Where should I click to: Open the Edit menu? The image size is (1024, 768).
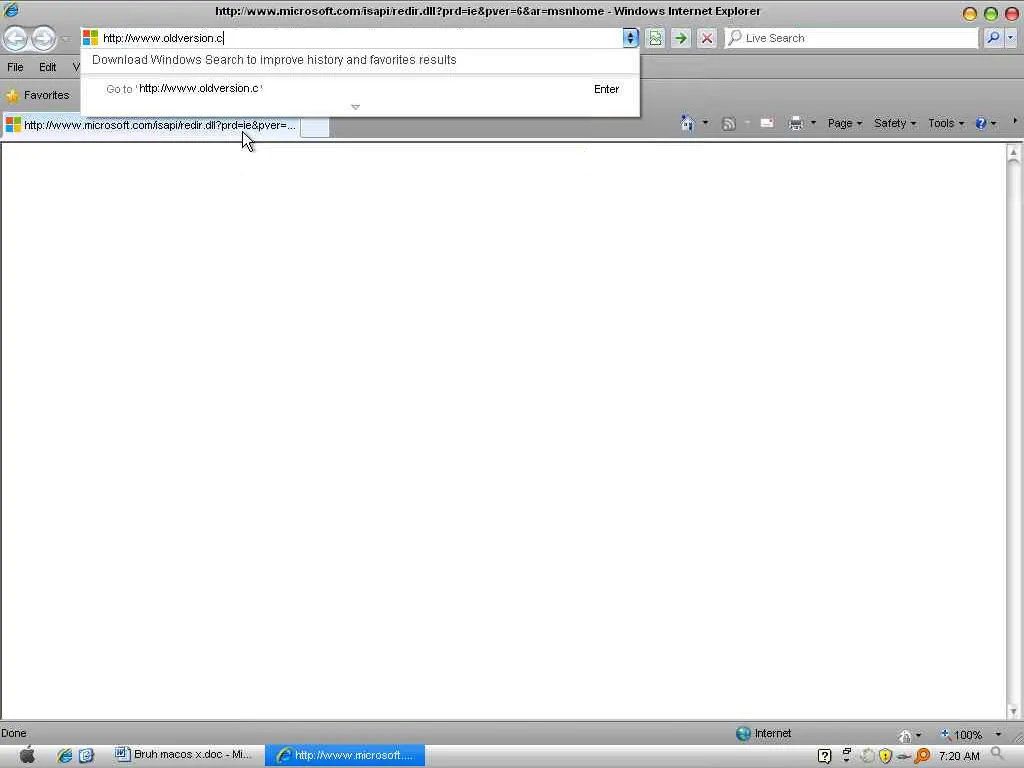click(x=47, y=67)
